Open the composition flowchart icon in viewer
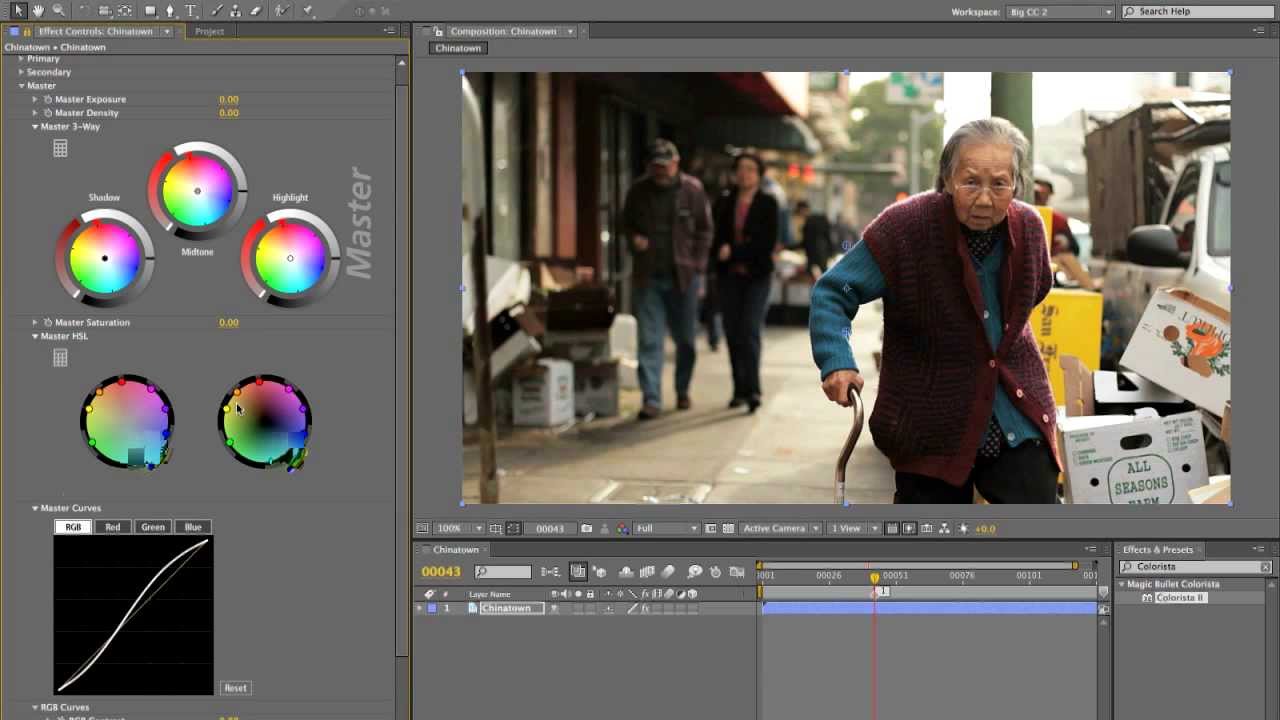The width and height of the screenshot is (1280, 720). [945, 528]
